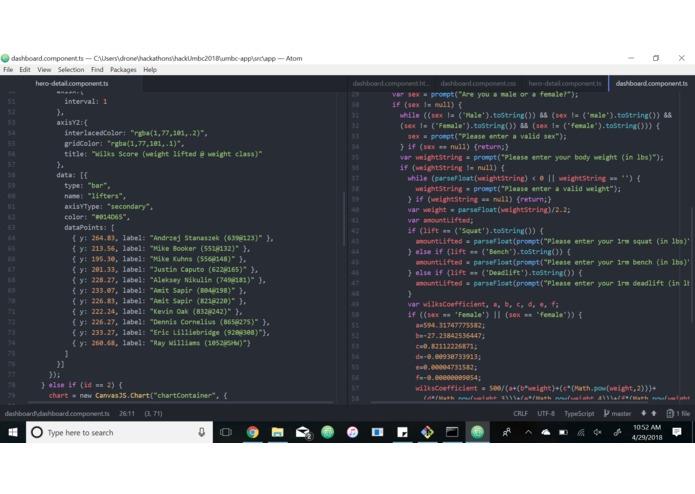The height and width of the screenshot is (494, 695).
Task: Click pen/link tray icon beside clock
Action: [x=617, y=432]
